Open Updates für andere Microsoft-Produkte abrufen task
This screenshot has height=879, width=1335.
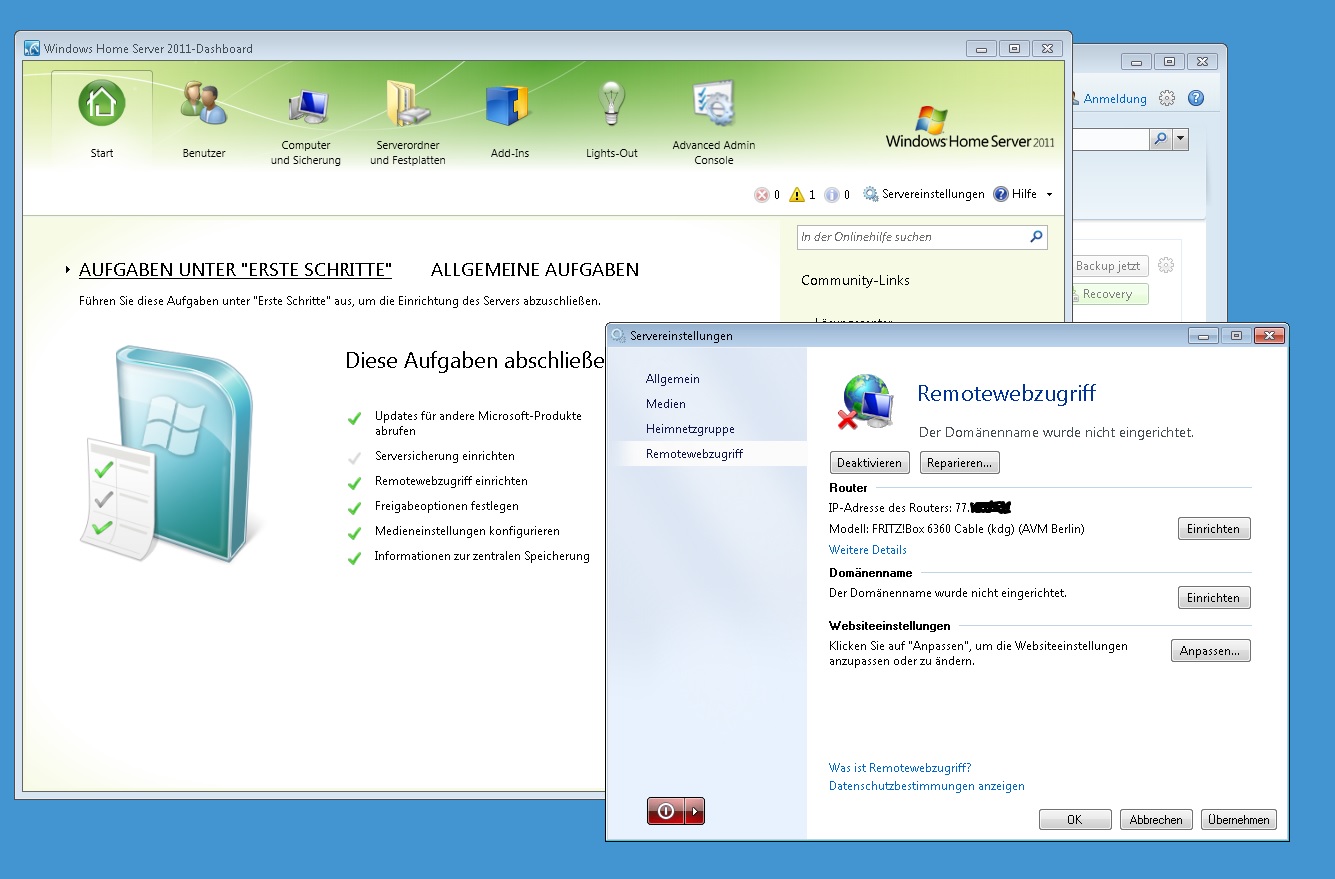pyautogui.click(x=478, y=423)
